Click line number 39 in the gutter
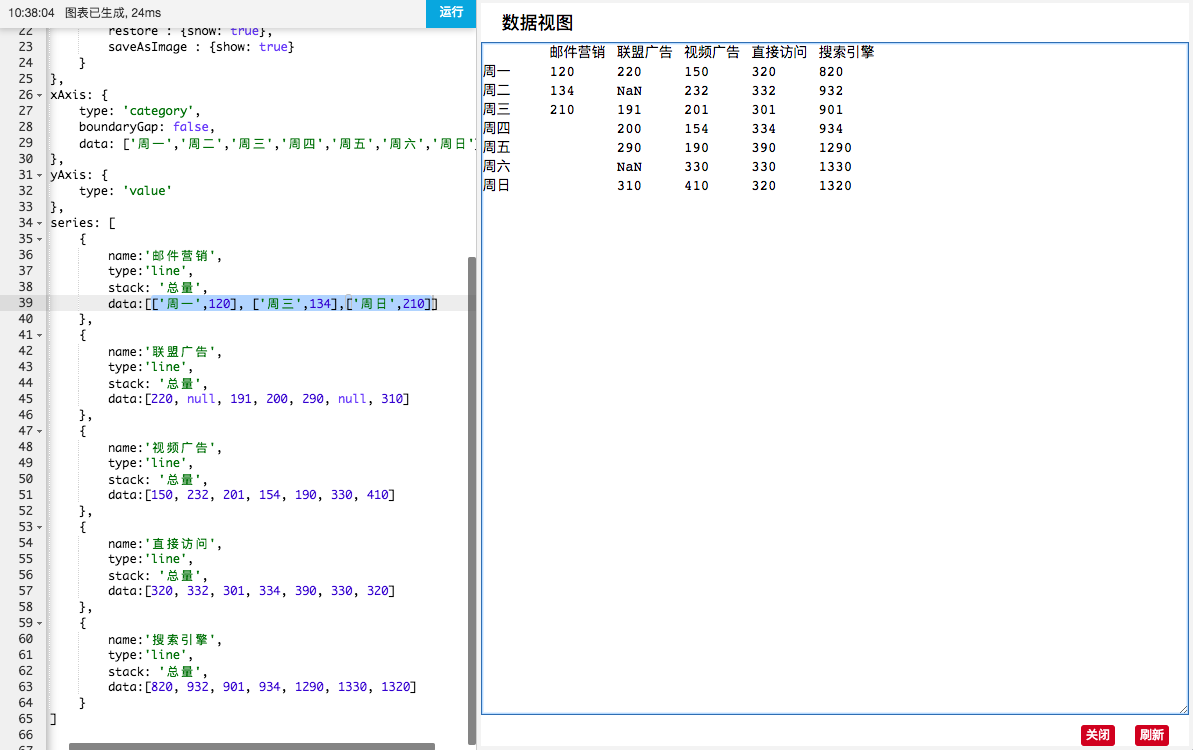Viewport: 1193px width, 750px height. (x=26, y=303)
